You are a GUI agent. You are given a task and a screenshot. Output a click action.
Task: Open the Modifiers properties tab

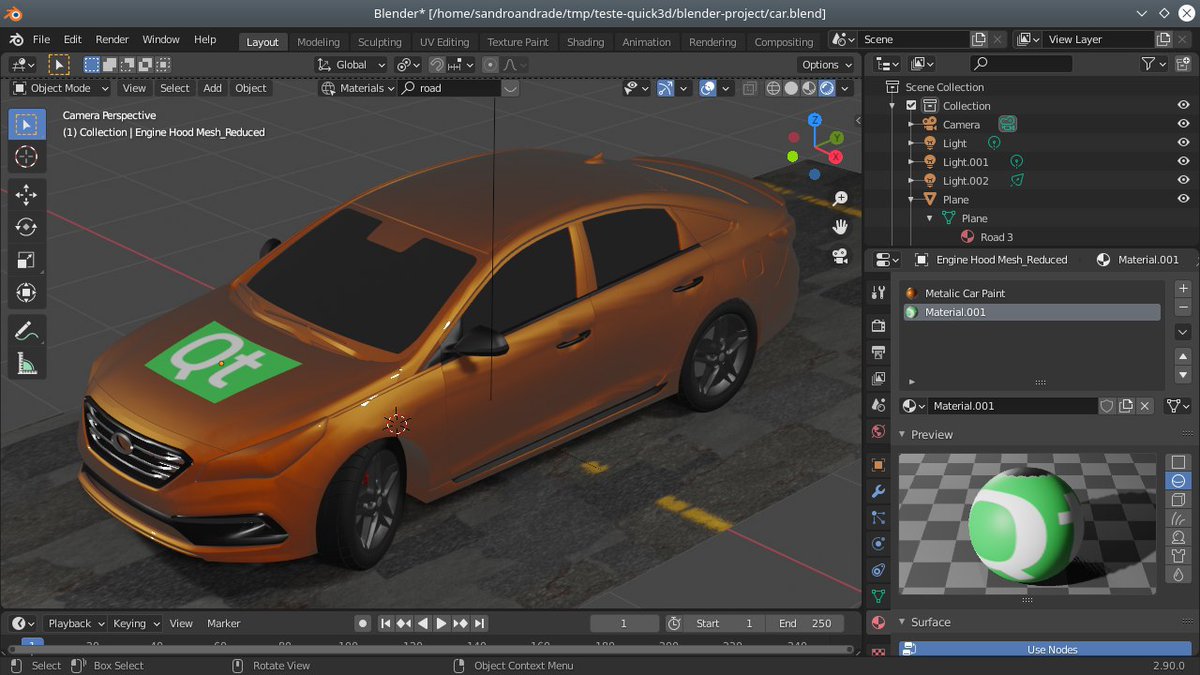[x=878, y=492]
